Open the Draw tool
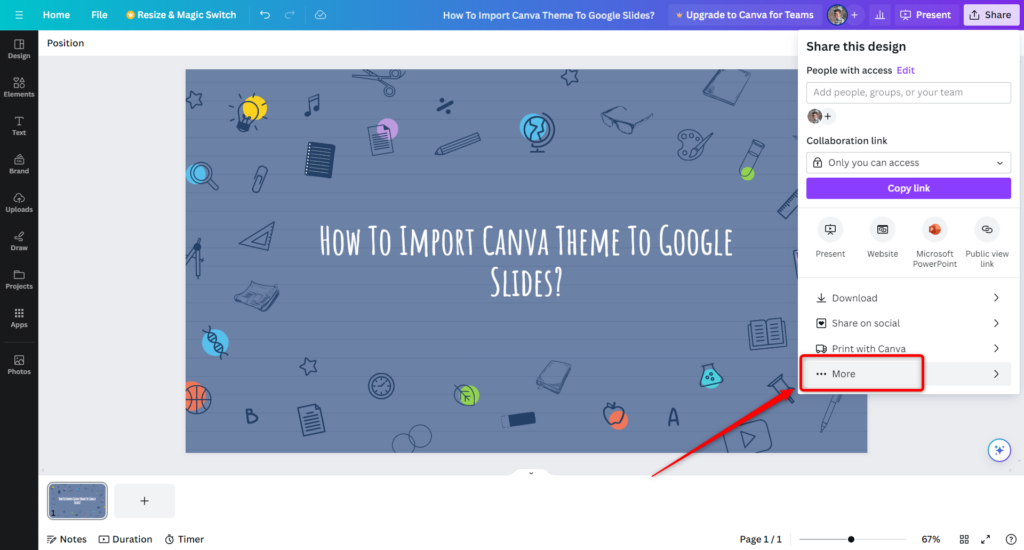1024x550 pixels. coord(19,240)
